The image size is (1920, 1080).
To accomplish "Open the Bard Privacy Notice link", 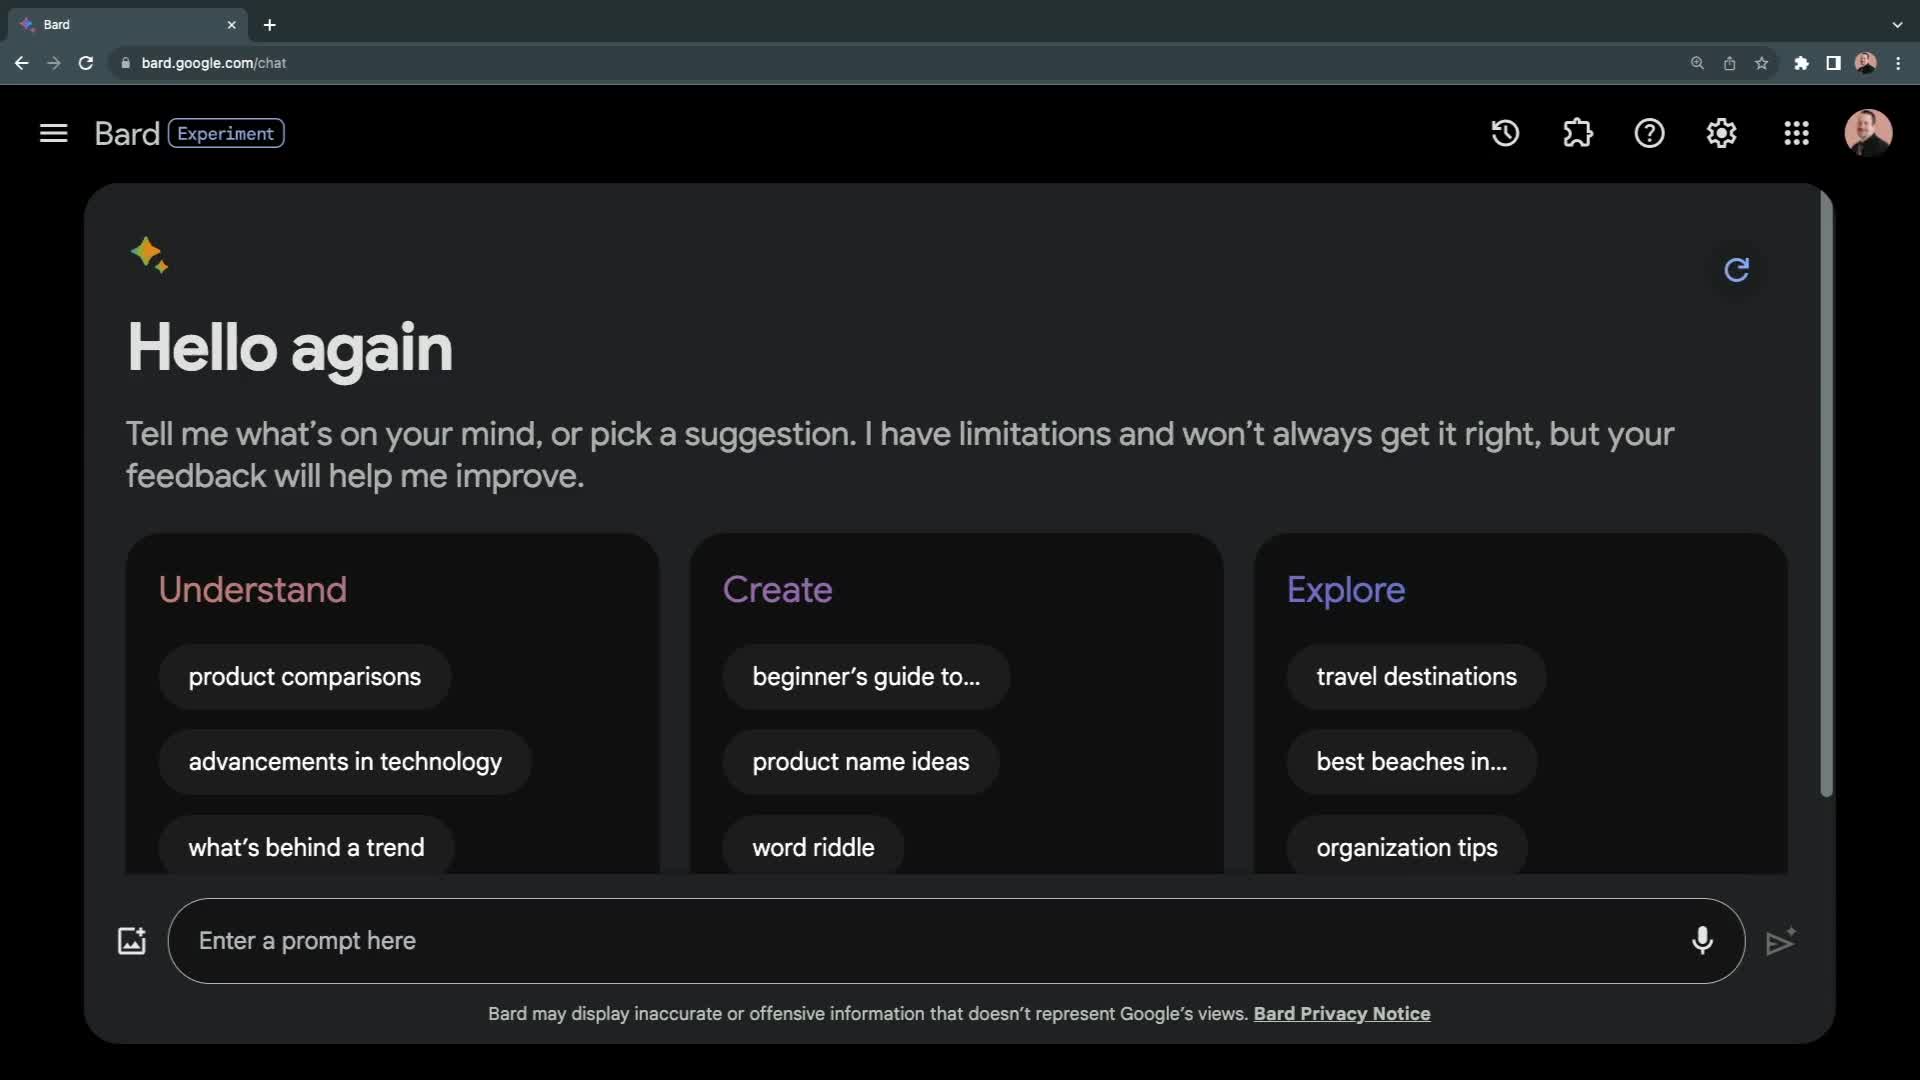I will click(1341, 1013).
